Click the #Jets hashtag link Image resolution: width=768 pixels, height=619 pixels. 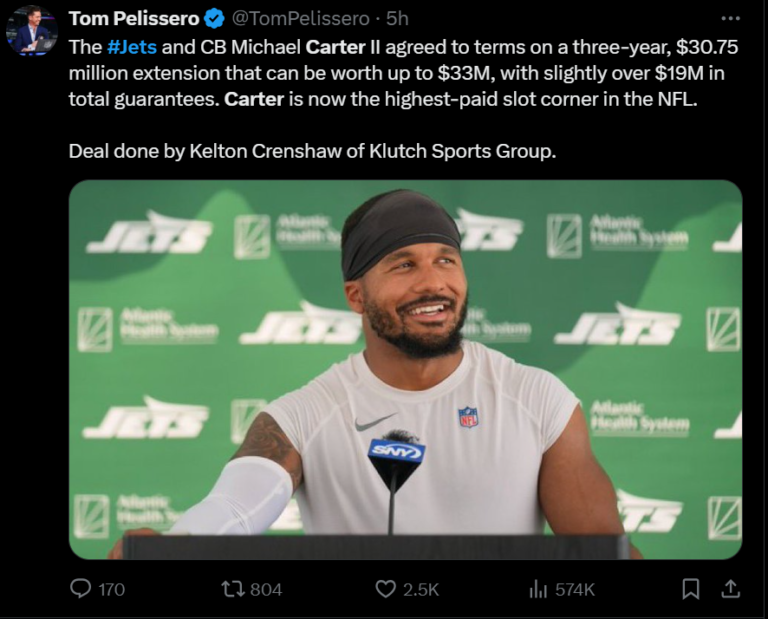pos(128,46)
